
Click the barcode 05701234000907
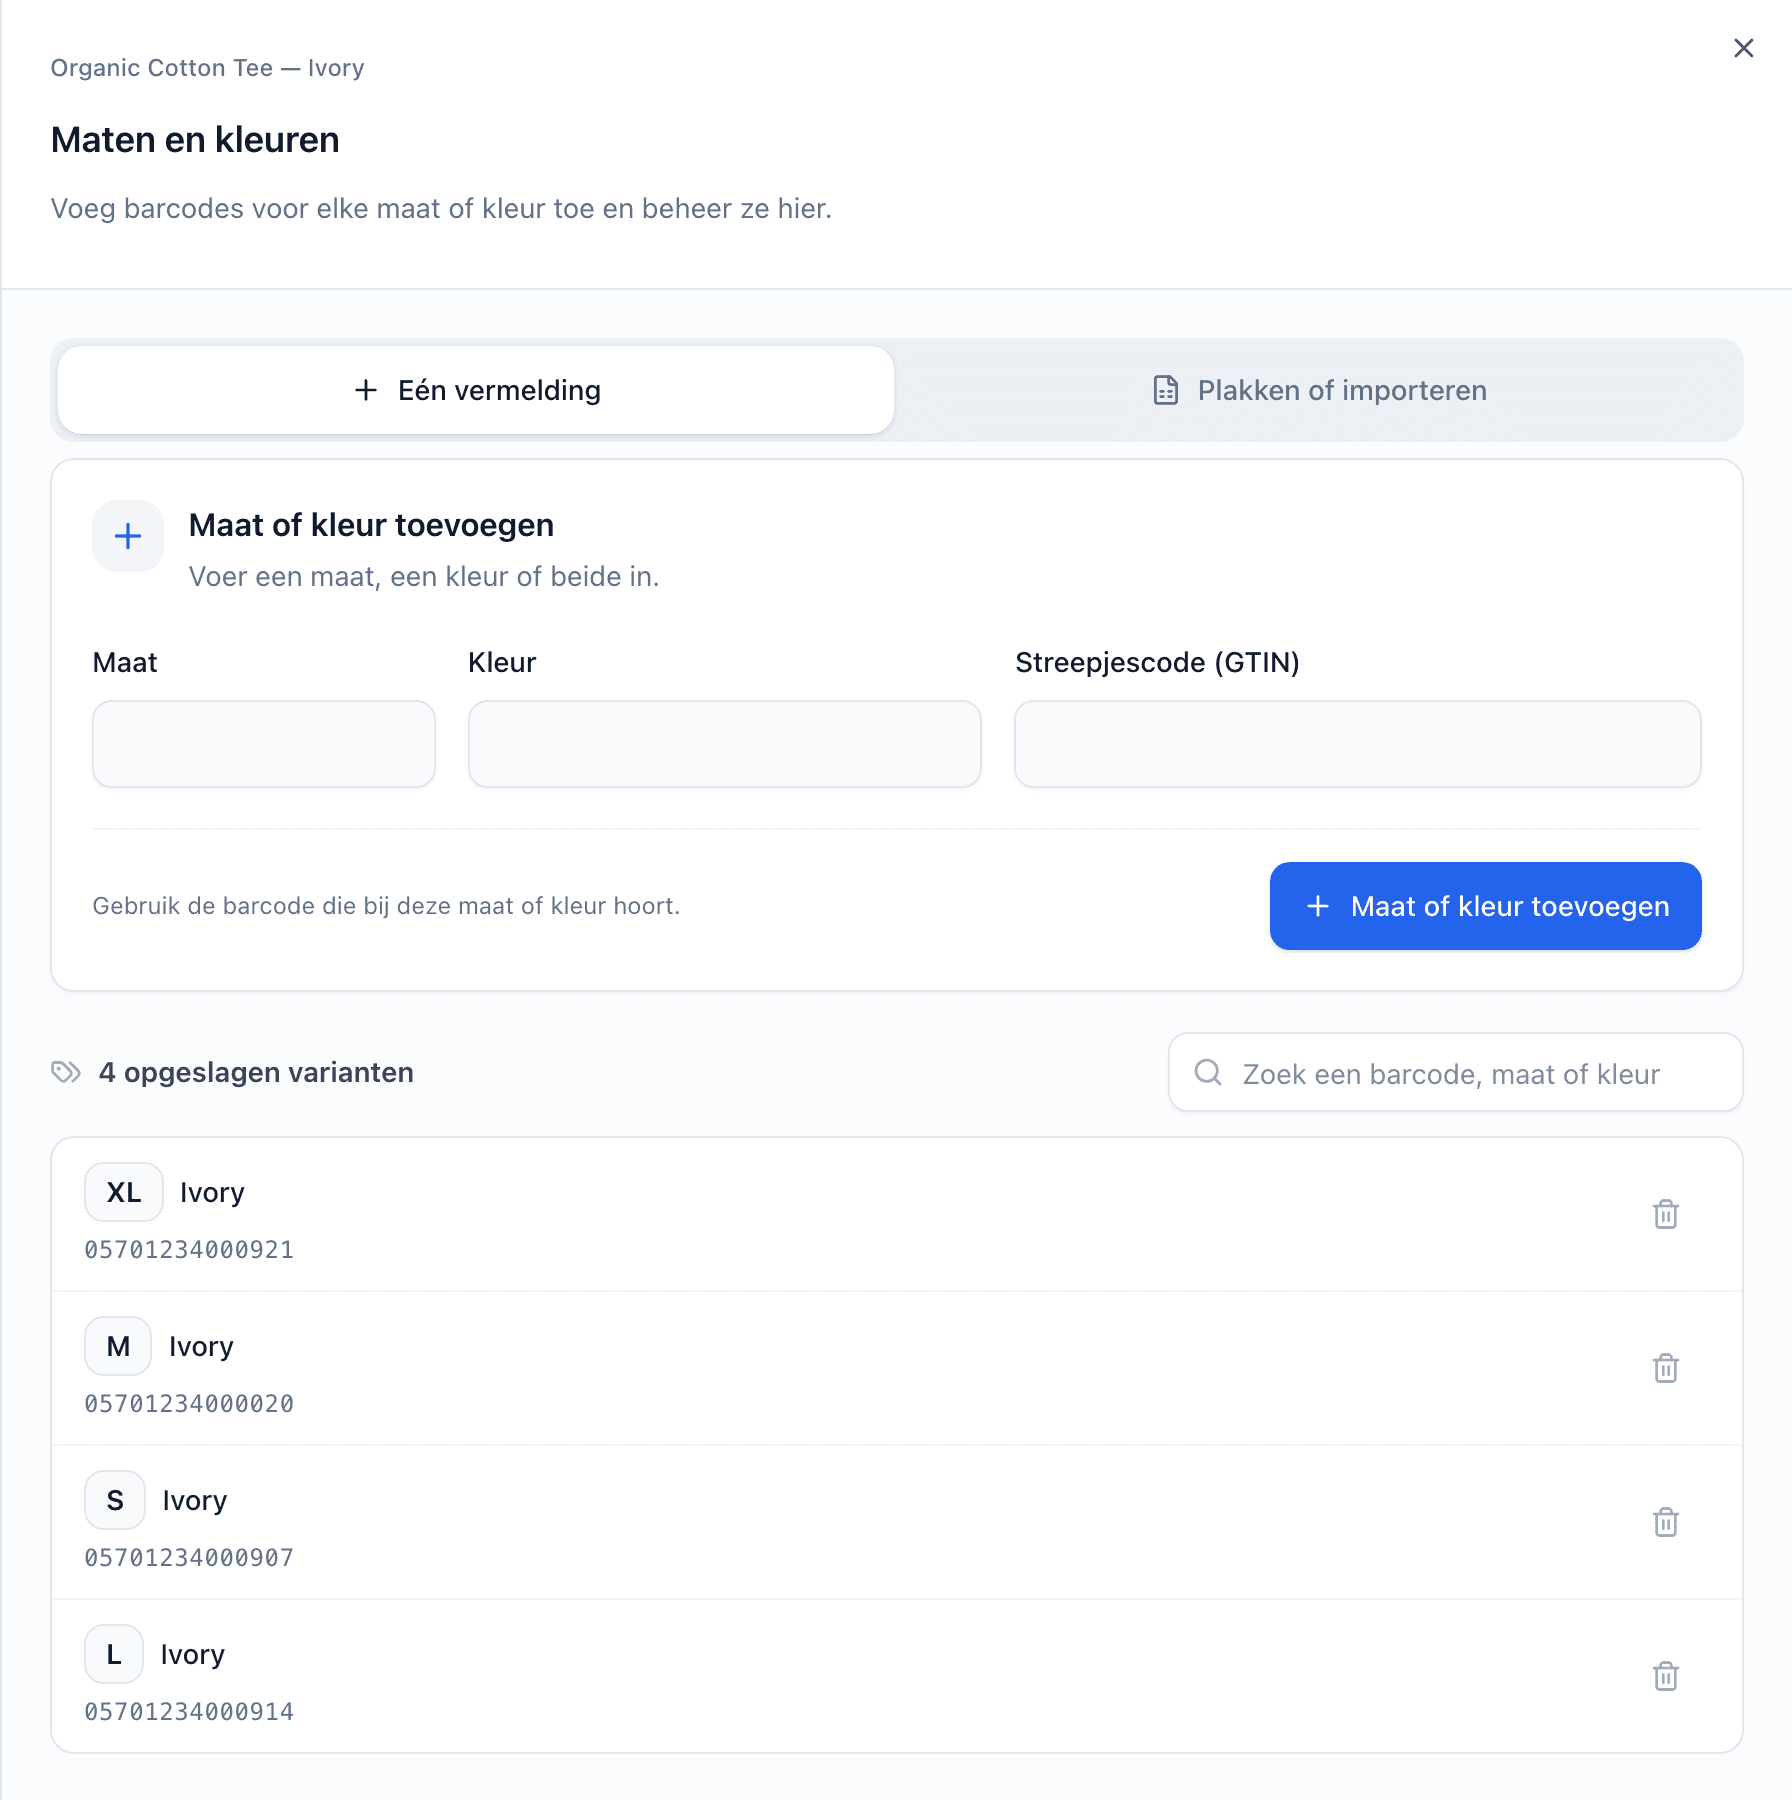pyautogui.click(x=189, y=1558)
